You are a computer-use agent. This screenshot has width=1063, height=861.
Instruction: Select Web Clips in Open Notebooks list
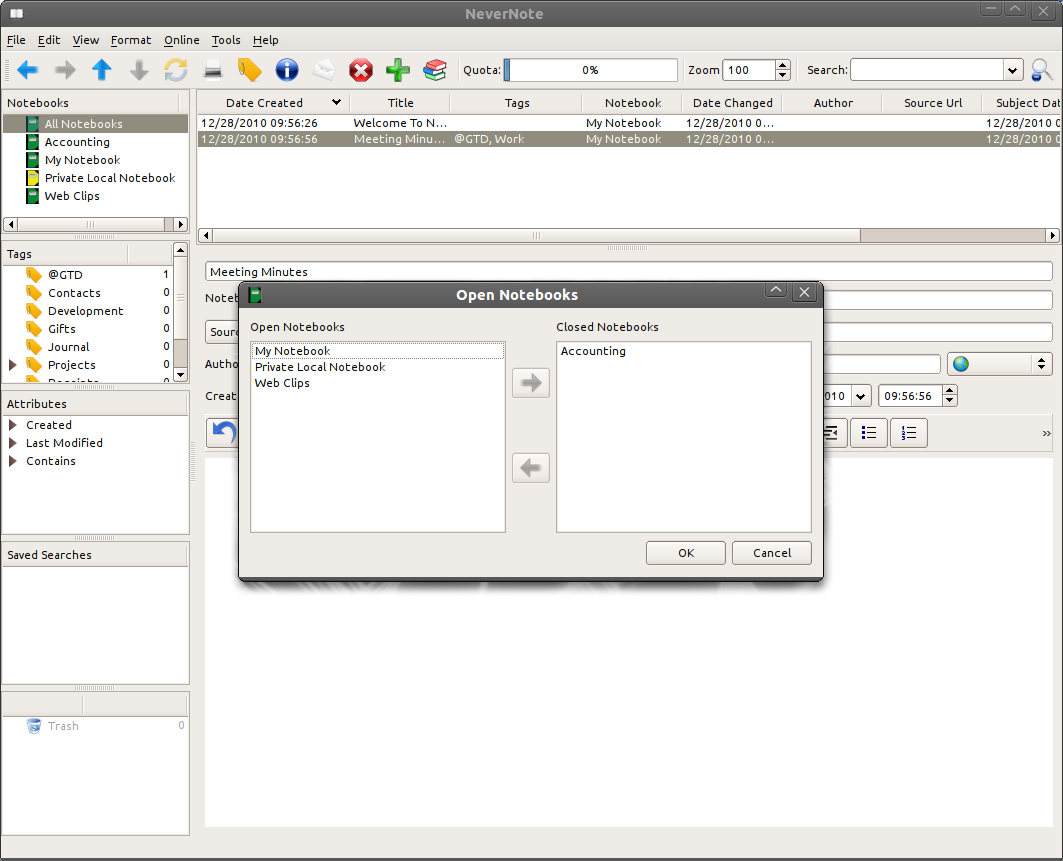pos(378,383)
